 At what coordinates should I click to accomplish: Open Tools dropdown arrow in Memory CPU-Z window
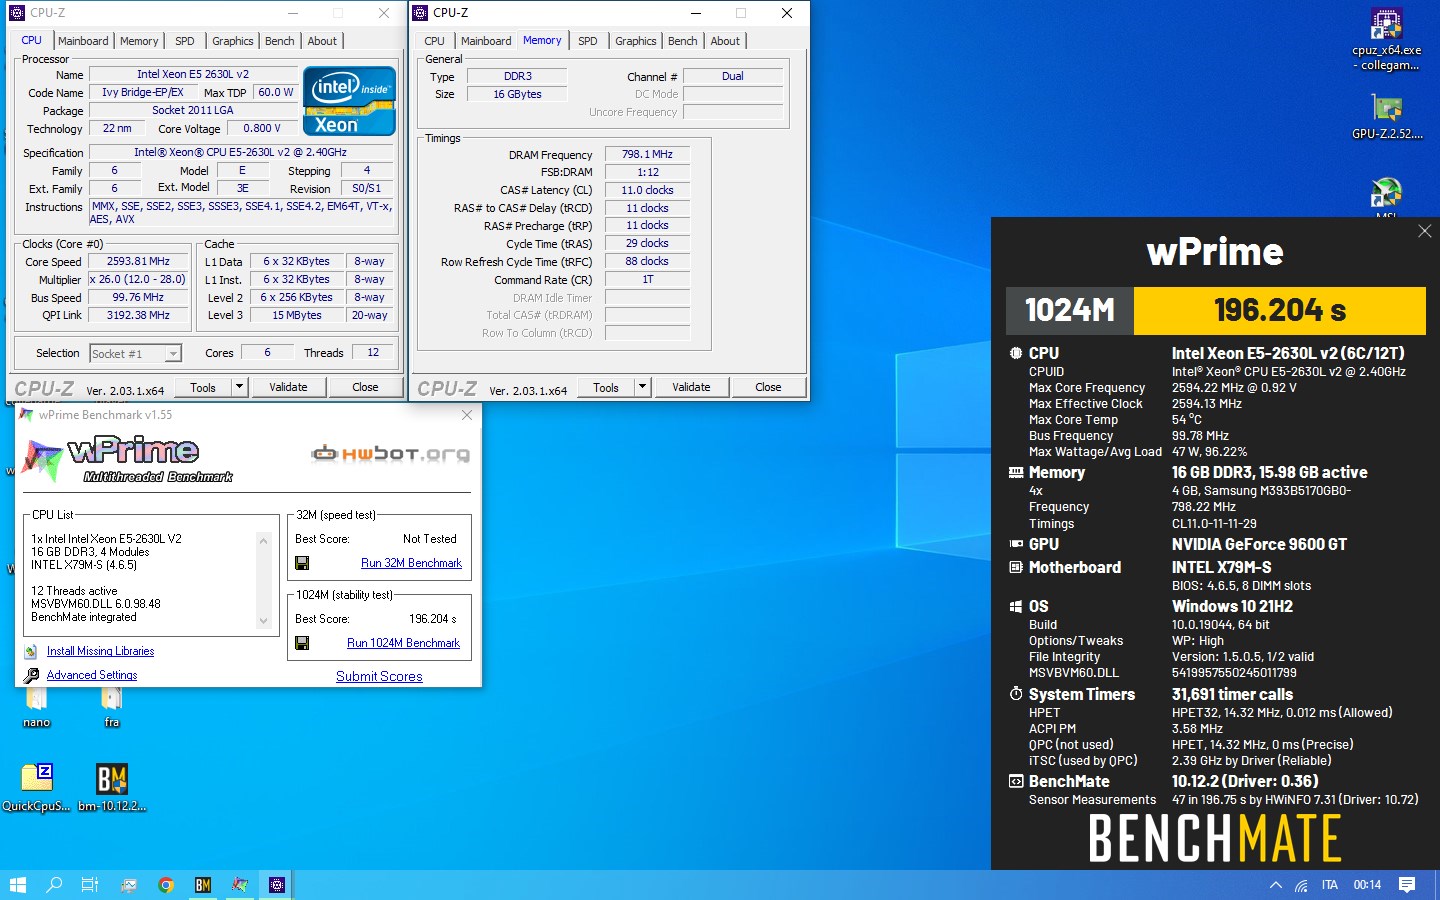coord(642,387)
